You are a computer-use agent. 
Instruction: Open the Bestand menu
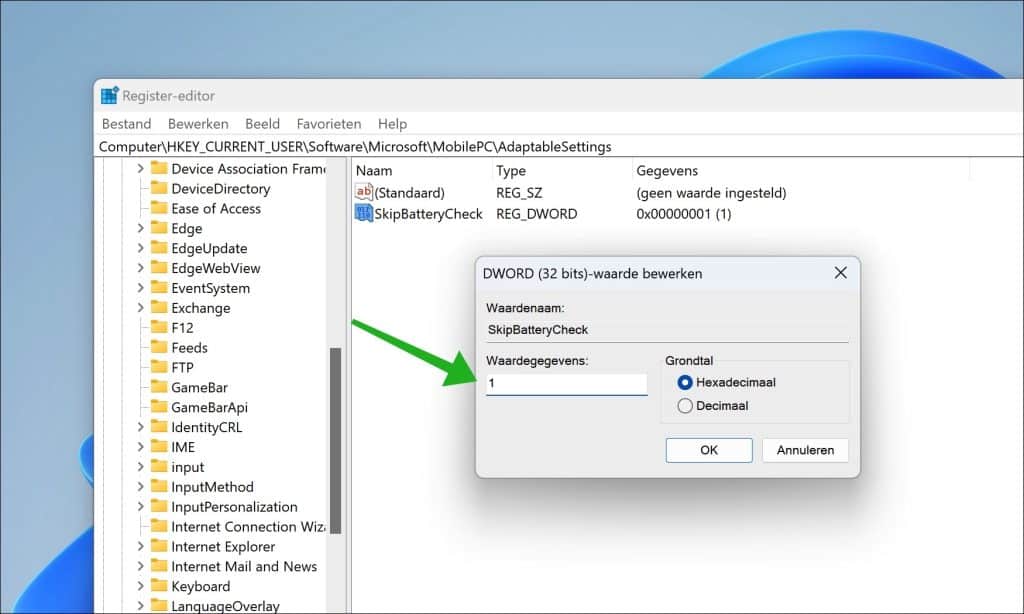tap(126, 123)
